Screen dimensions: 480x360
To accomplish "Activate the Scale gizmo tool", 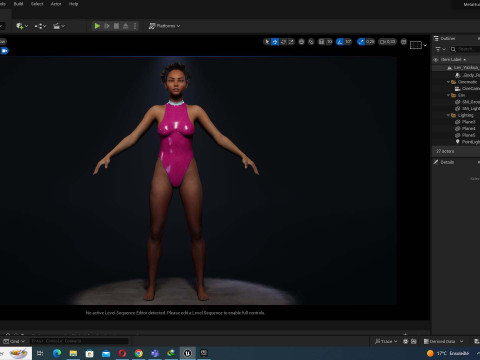I will pos(291,42).
